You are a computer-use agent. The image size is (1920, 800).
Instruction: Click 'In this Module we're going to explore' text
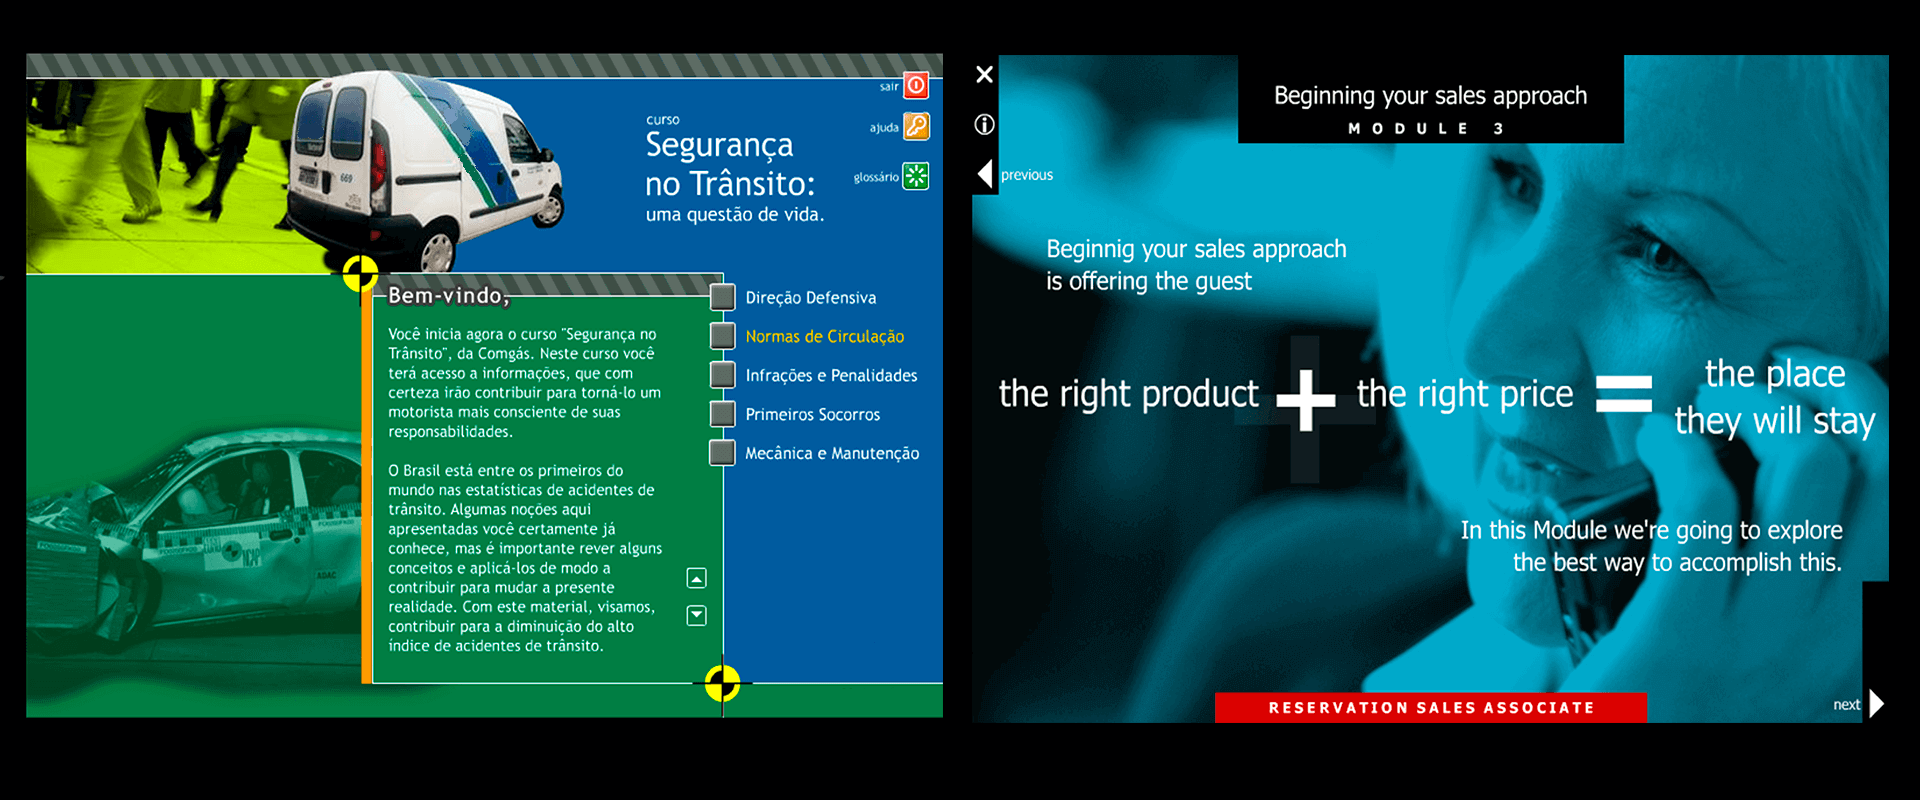[1651, 530]
